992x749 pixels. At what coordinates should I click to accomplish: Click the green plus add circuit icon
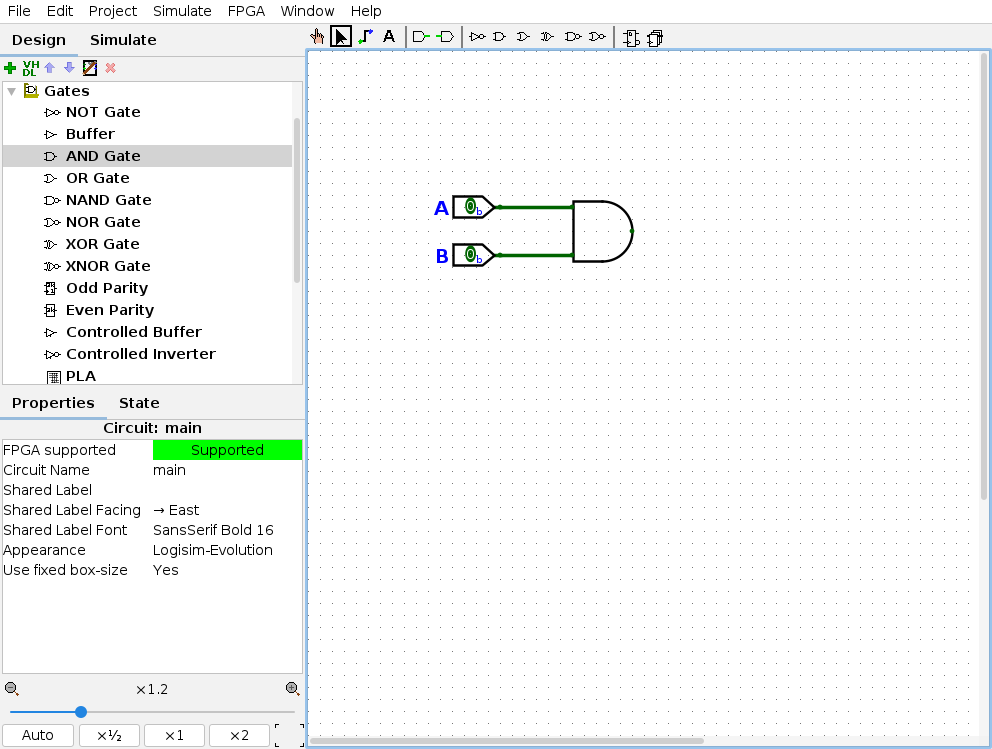[10, 68]
